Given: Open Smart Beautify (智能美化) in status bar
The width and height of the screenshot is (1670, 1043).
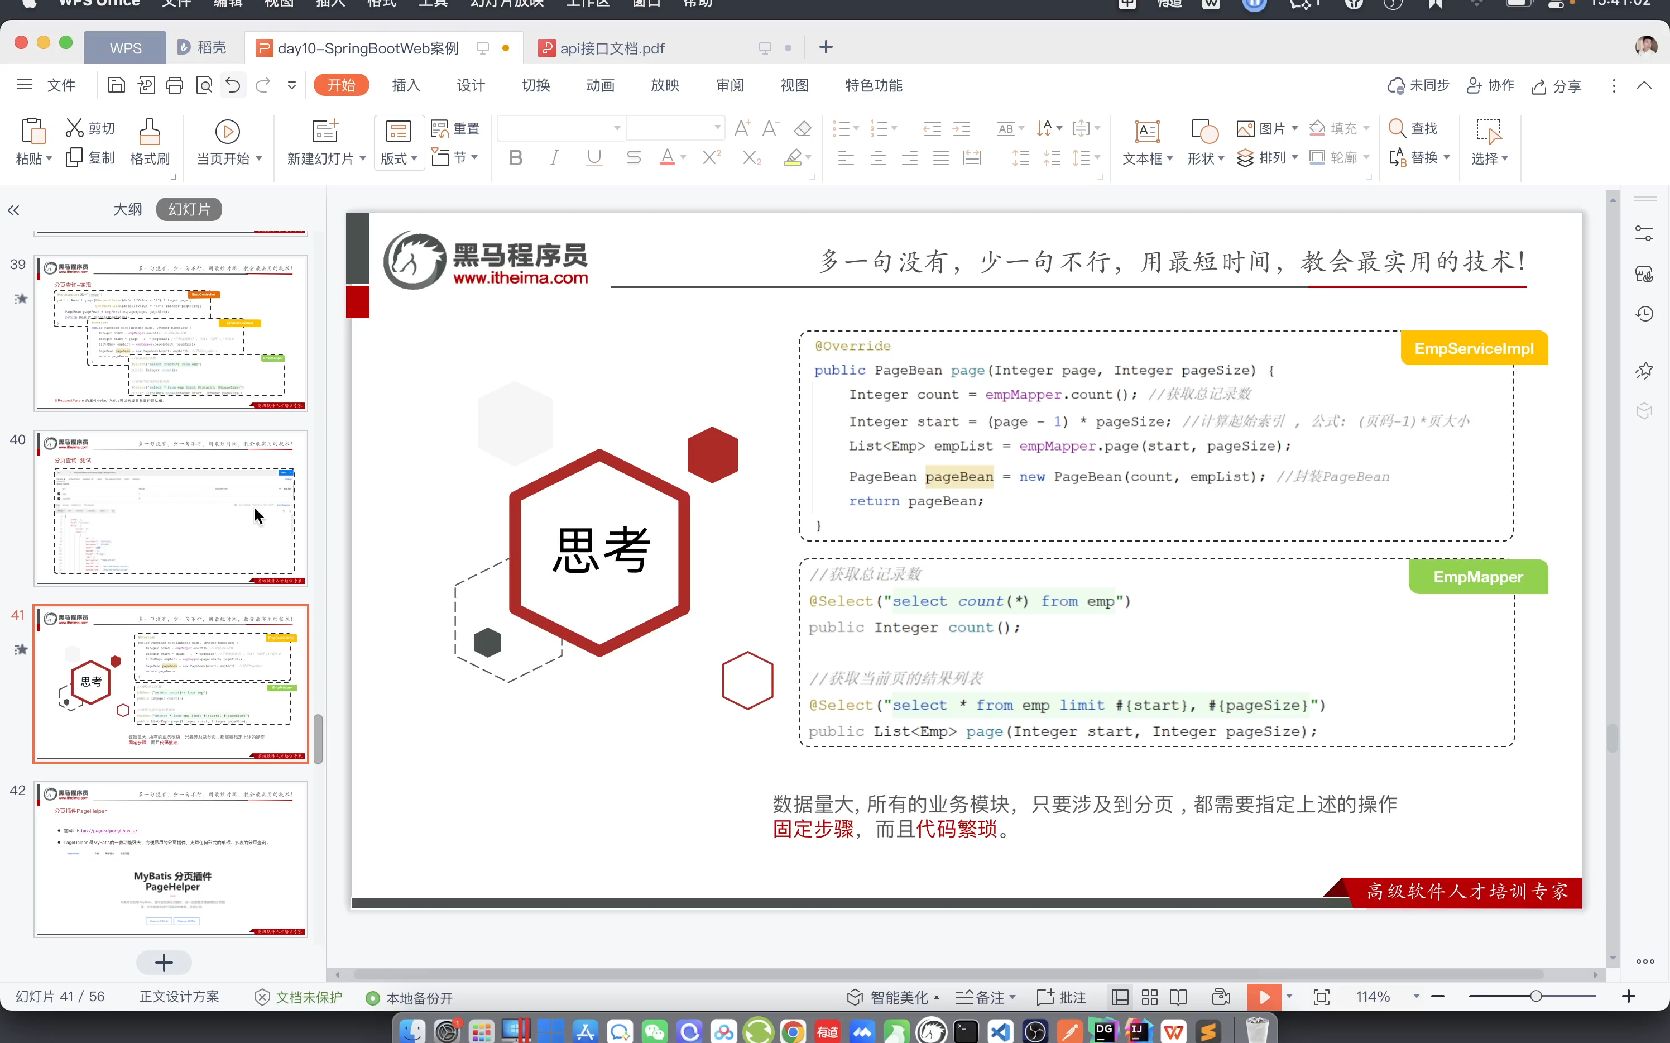Looking at the screenshot, I should click(893, 997).
